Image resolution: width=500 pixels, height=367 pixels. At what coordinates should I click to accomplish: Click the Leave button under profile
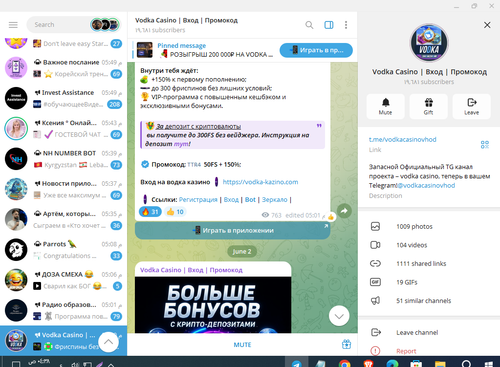(x=471, y=107)
